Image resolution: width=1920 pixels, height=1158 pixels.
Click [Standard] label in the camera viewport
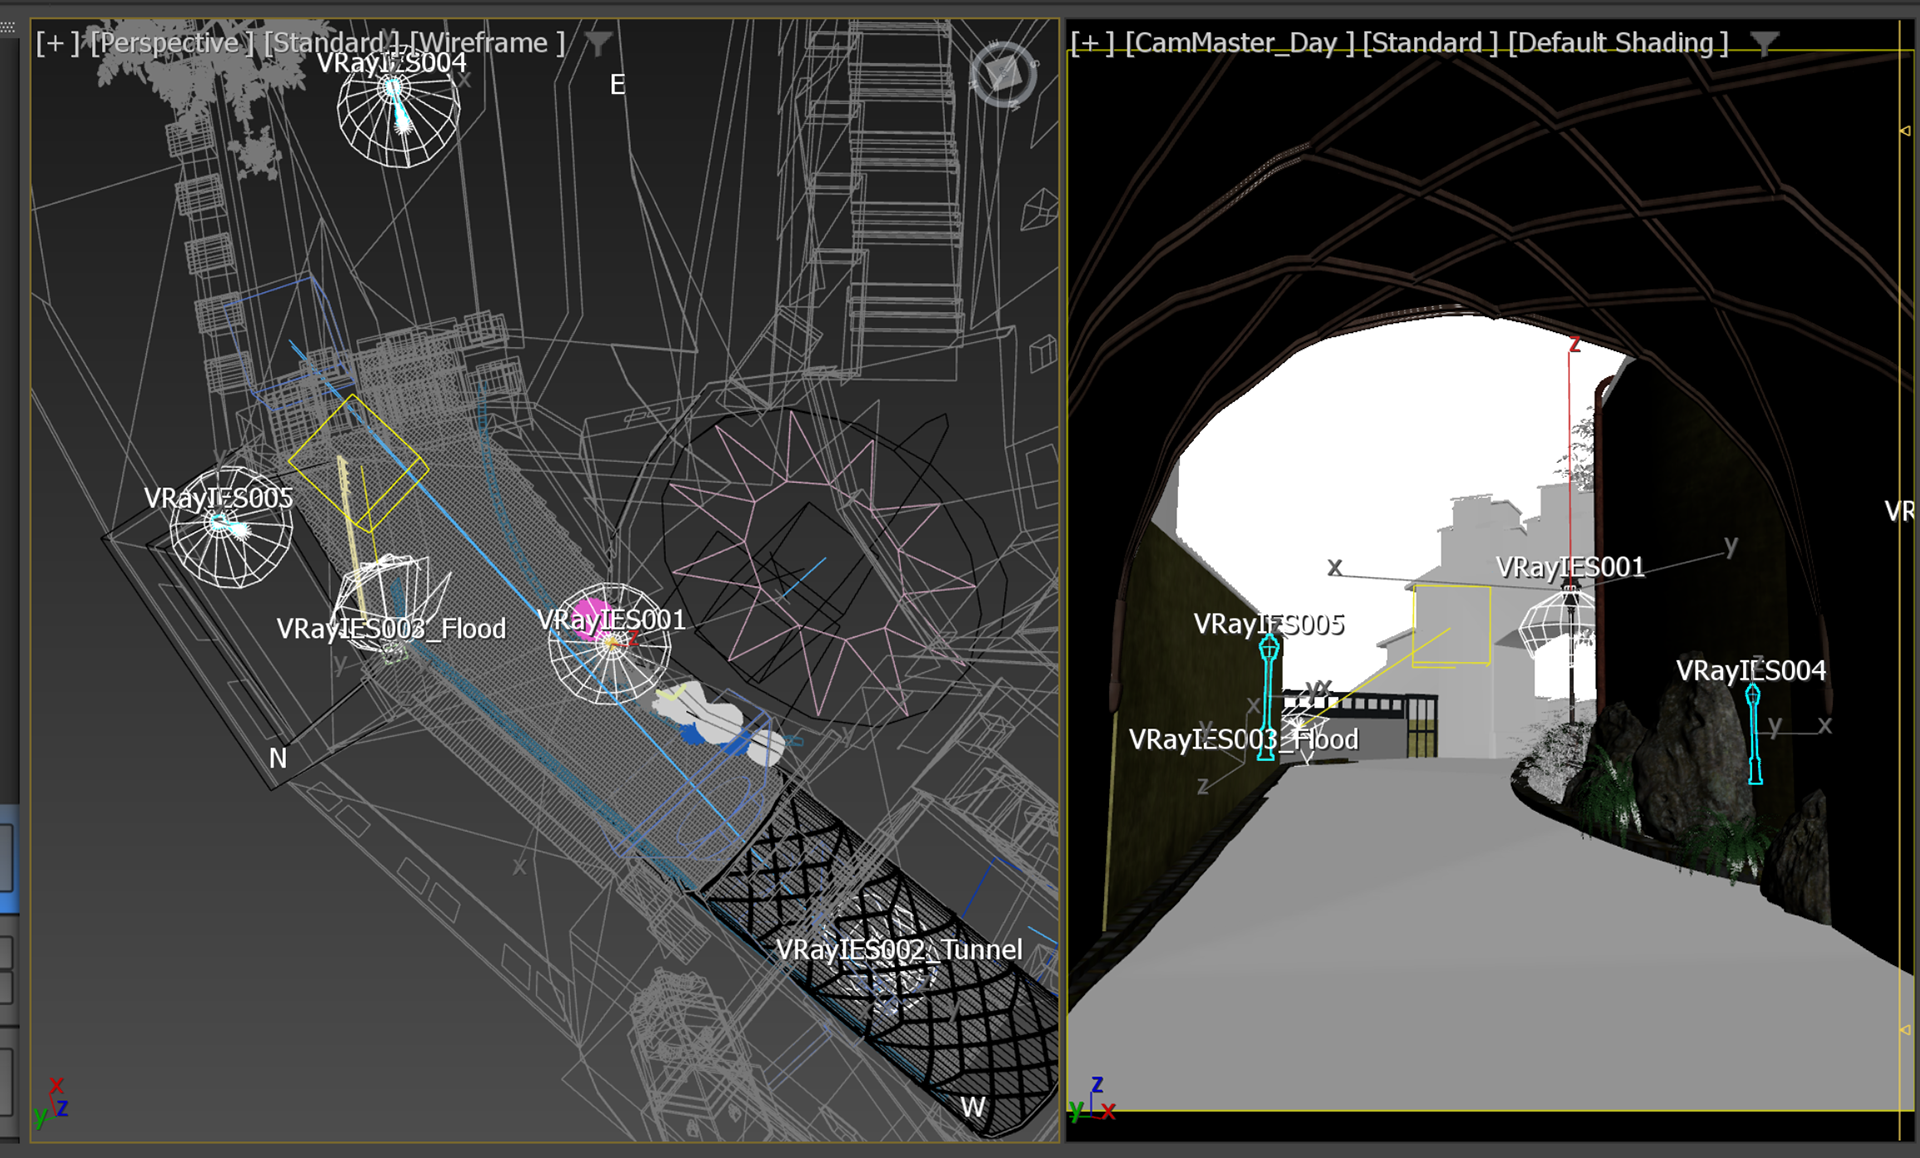pyautogui.click(x=1429, y=43)
